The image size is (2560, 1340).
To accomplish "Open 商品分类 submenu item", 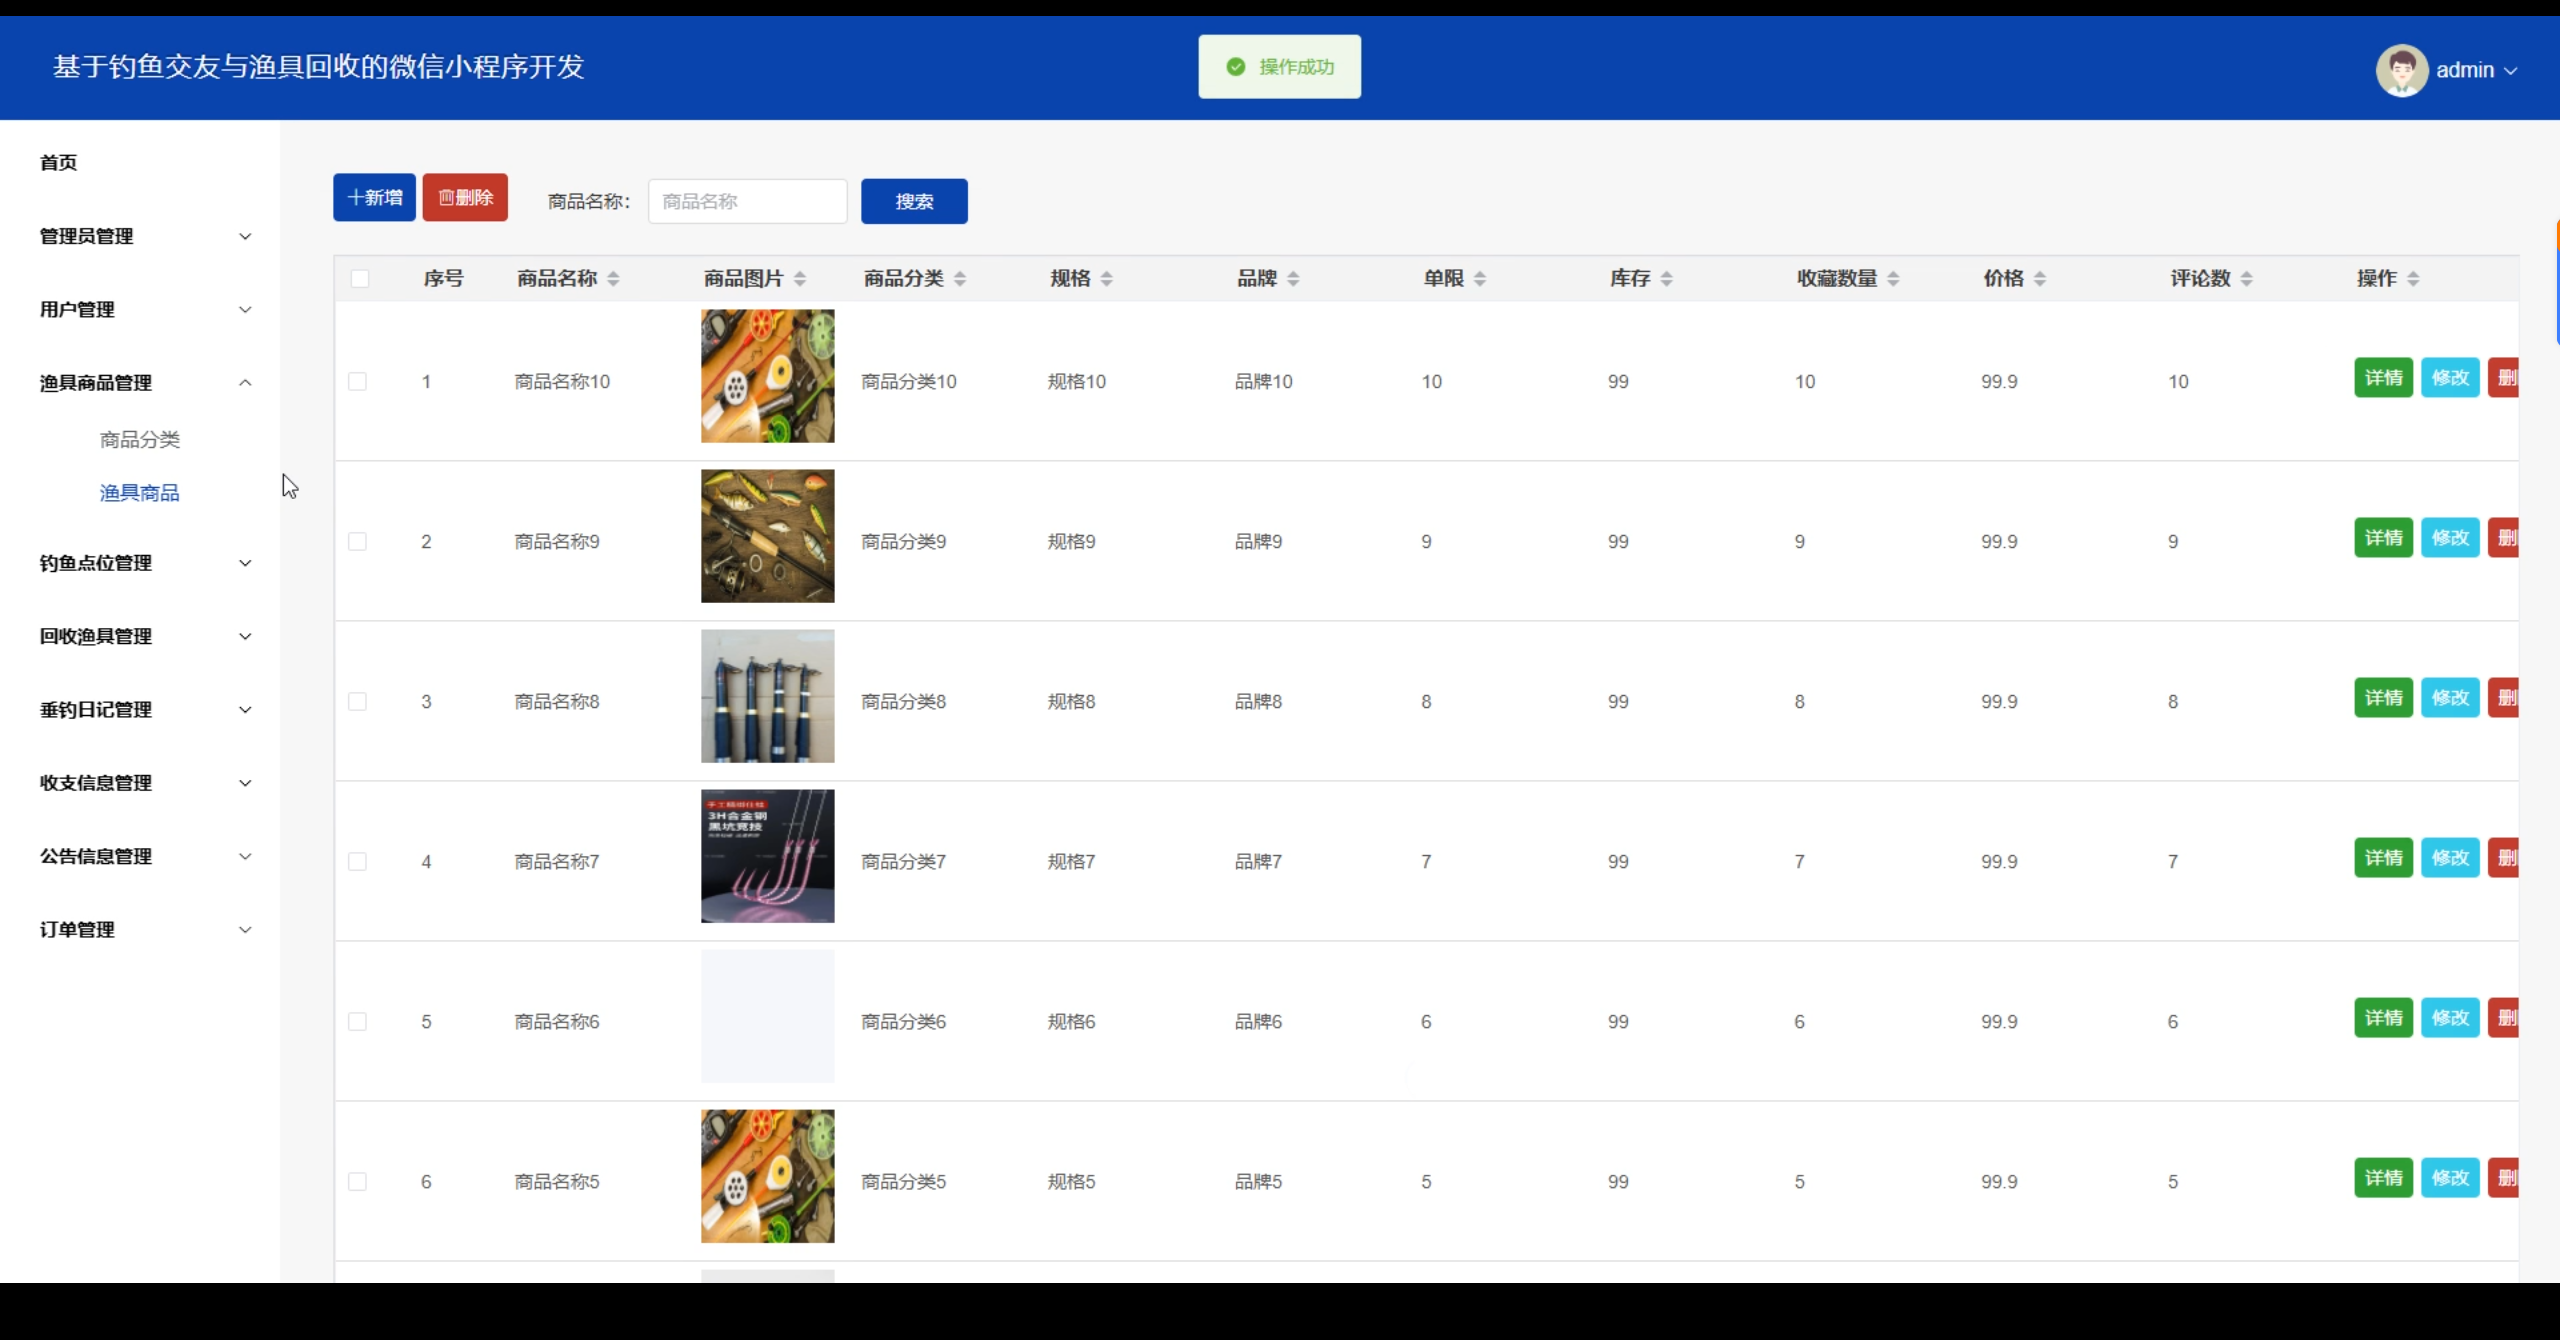I will 140,440.
